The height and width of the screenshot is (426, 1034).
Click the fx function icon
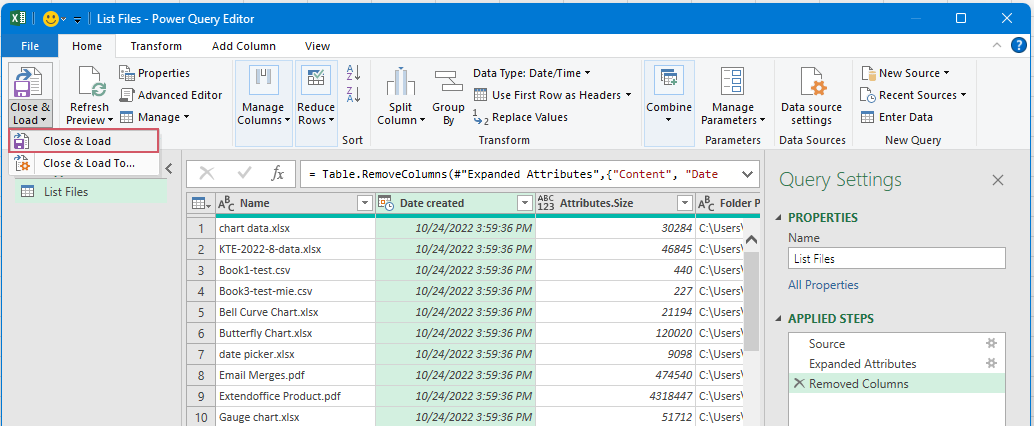278,174
